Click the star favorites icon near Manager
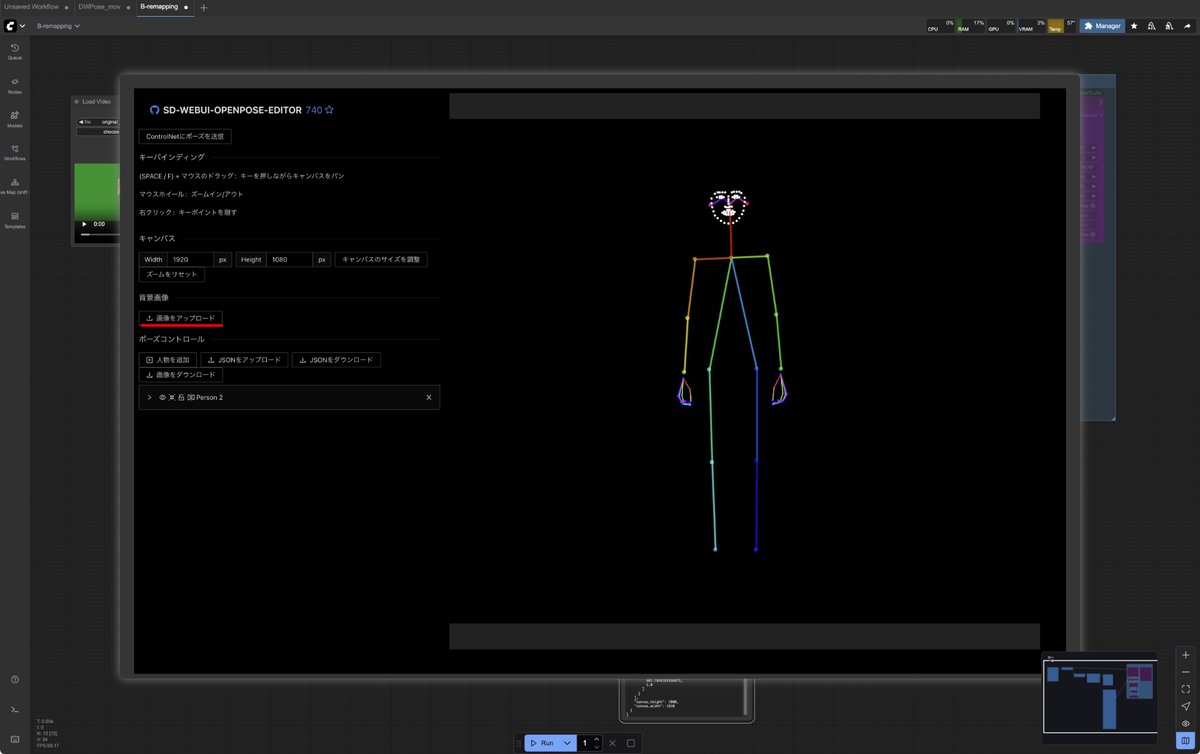1200x754 pixels. coord(1134,26)
